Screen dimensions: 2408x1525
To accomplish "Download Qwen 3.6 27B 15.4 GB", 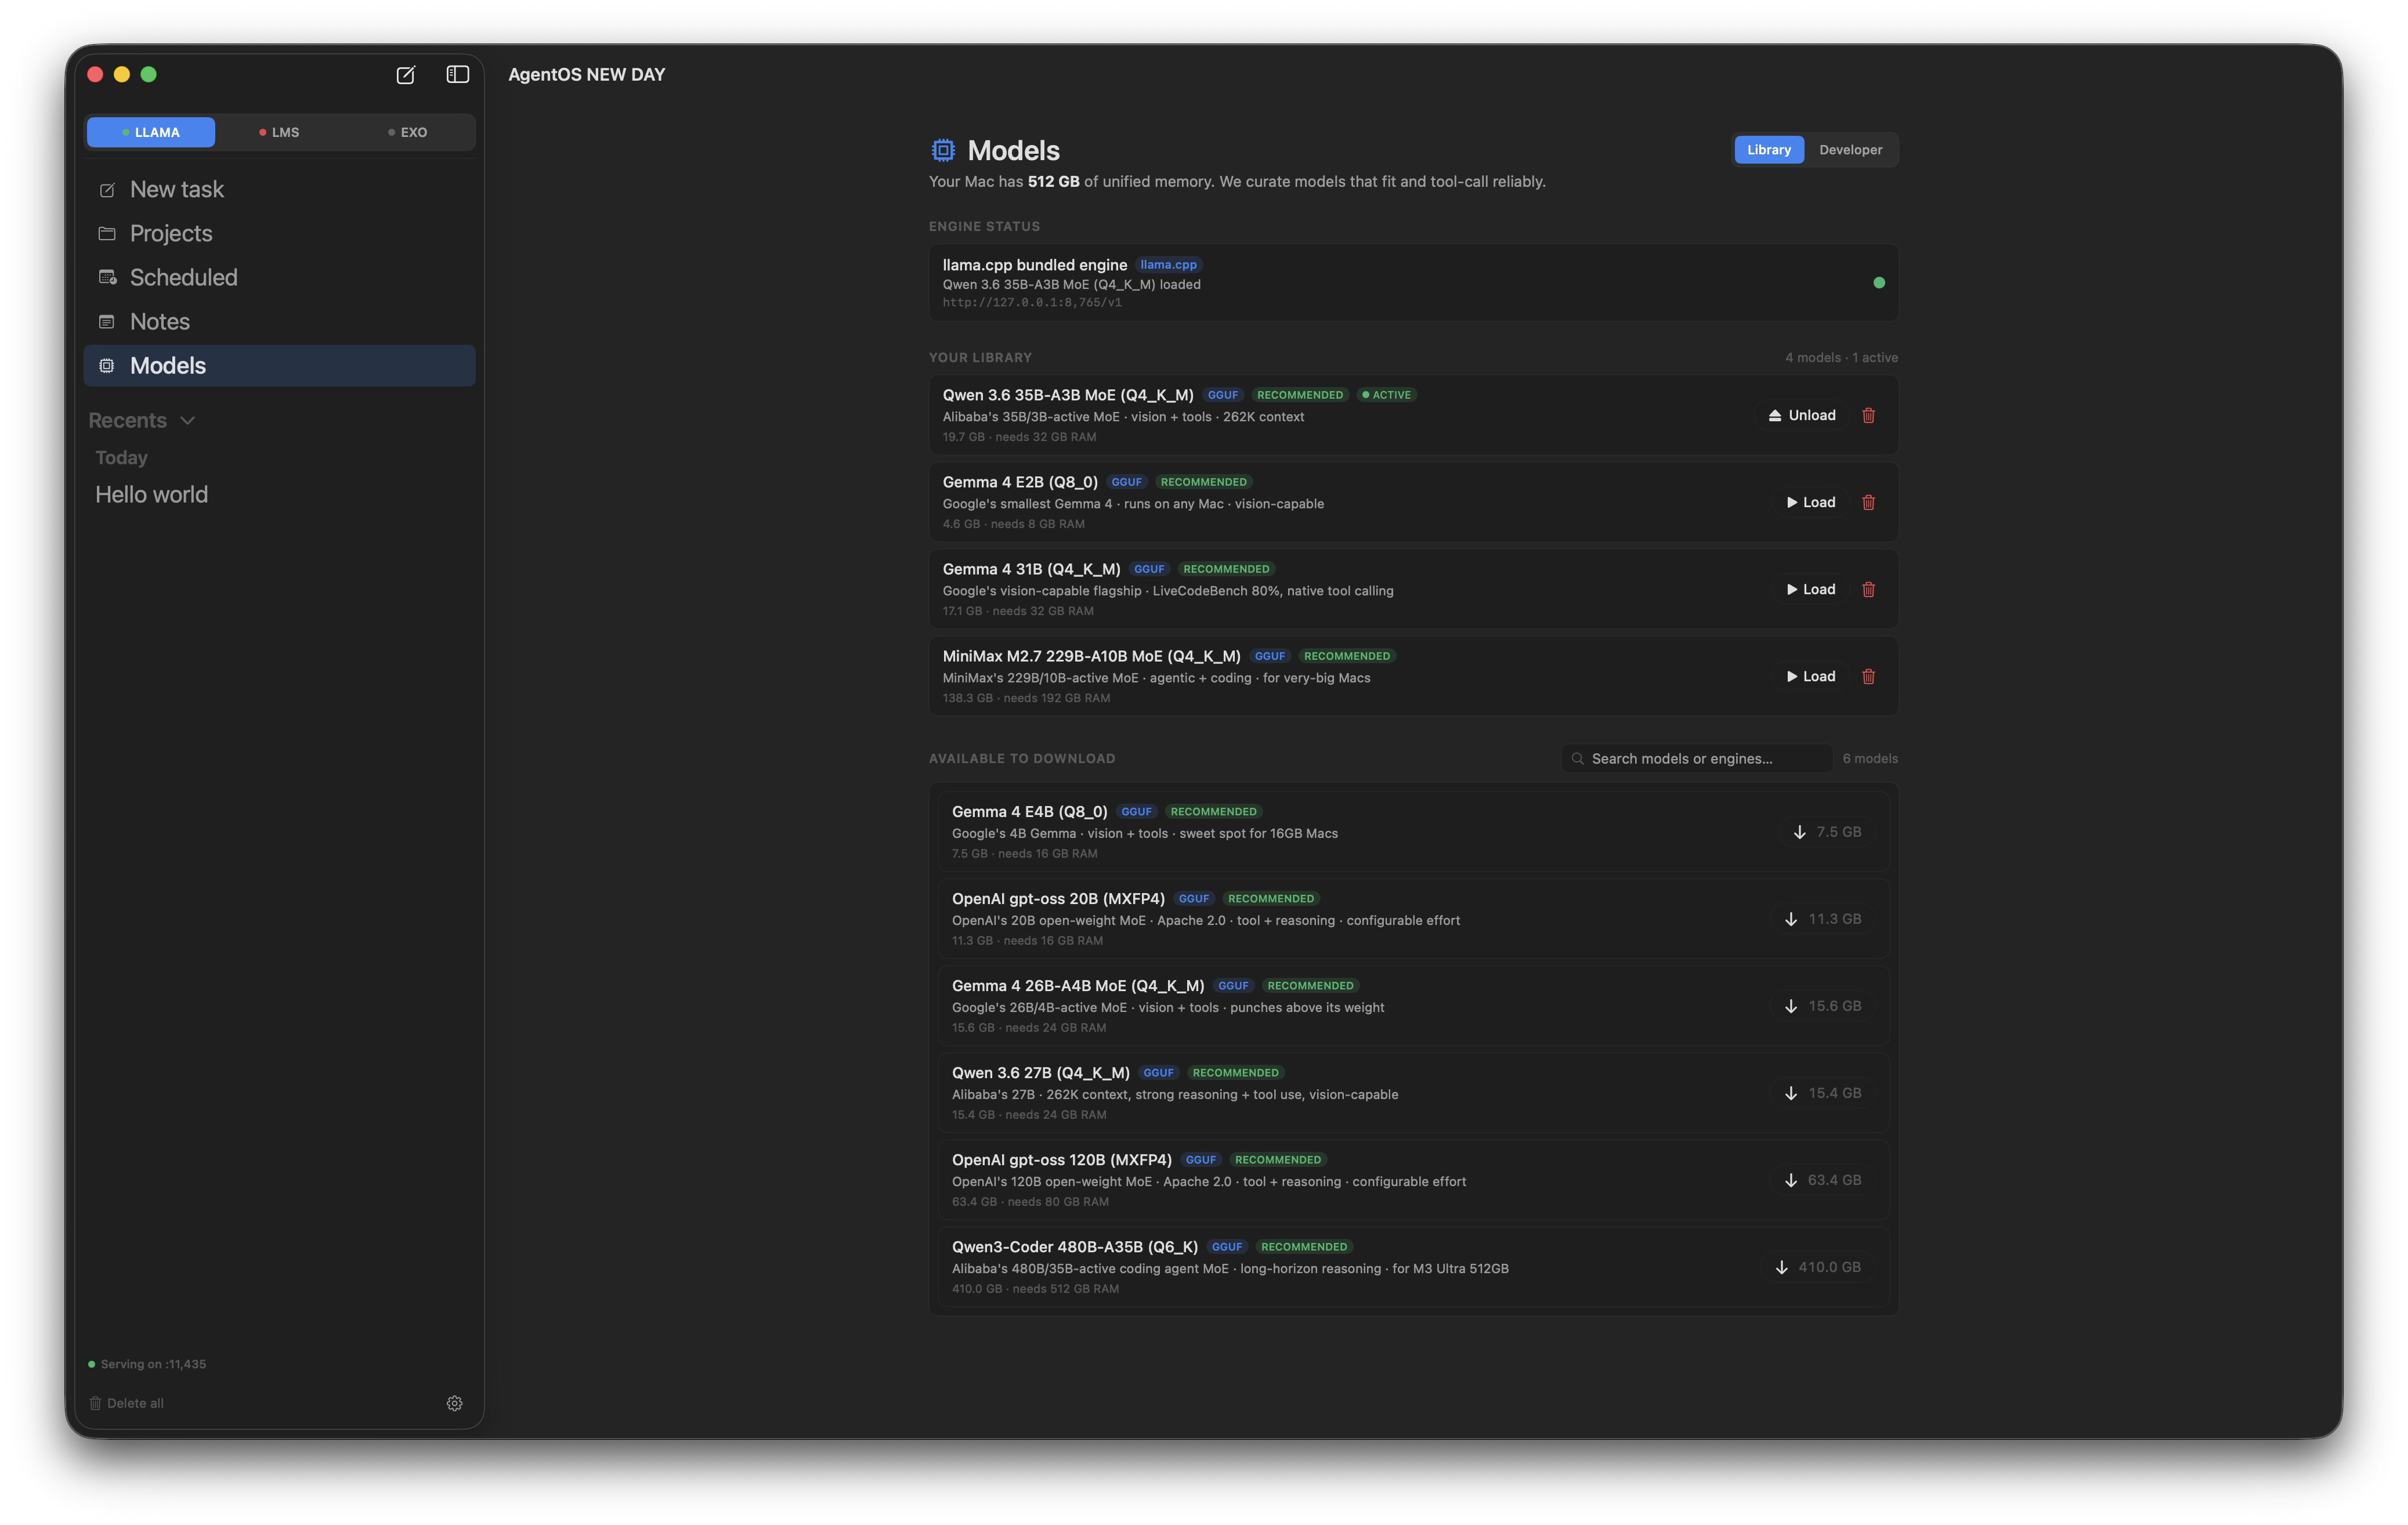I will (1823, 1093).
